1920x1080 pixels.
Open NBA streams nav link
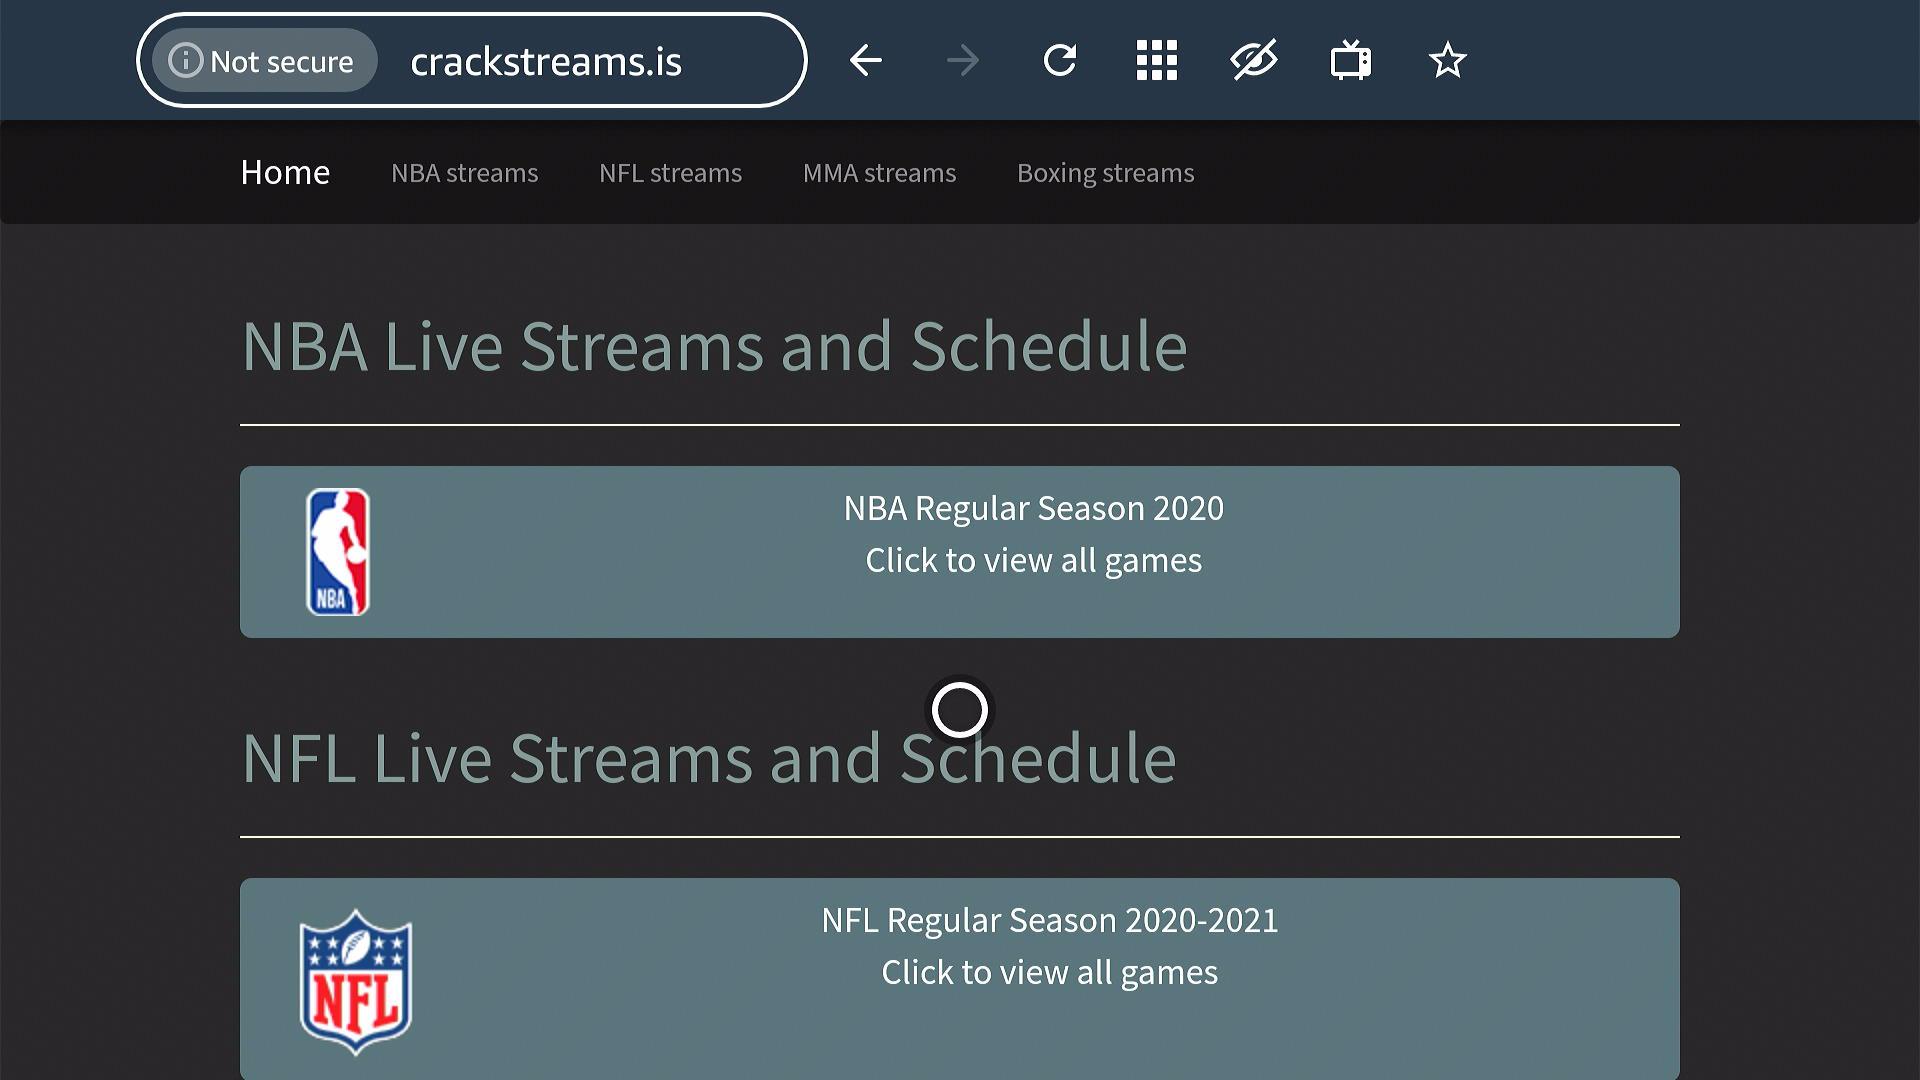pos(464,173)
